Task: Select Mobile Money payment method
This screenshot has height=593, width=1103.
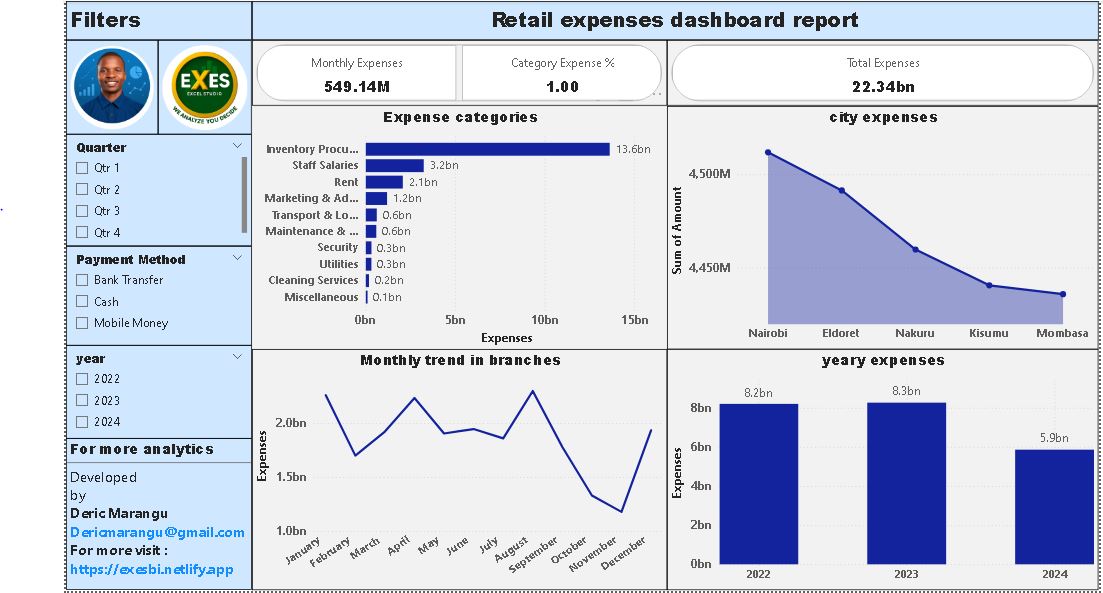Action: tap(81, 322)
